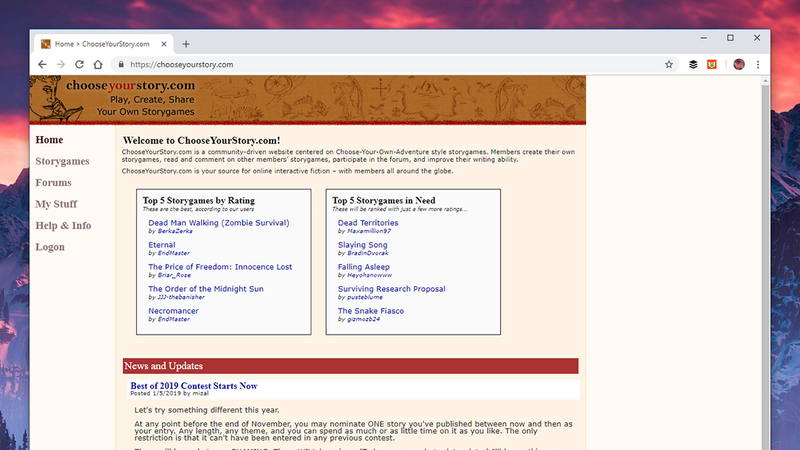Click the browser forward arrow
This screenshot has width=800, height=450.
[61, 64]
